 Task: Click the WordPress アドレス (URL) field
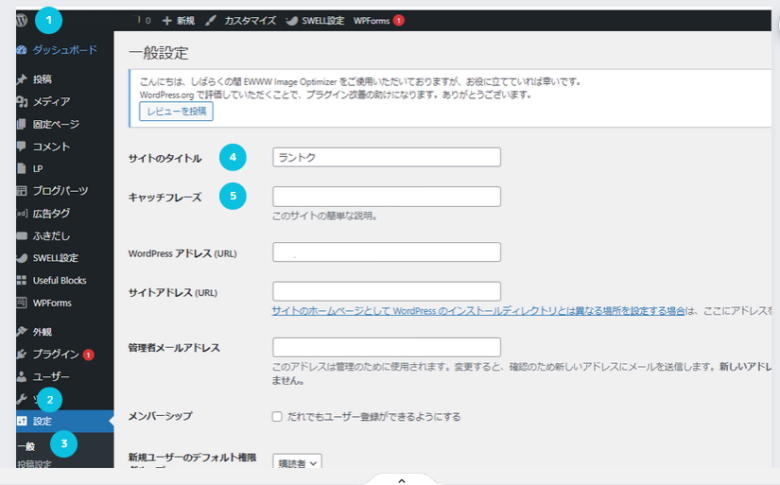[x=387, y=252]
